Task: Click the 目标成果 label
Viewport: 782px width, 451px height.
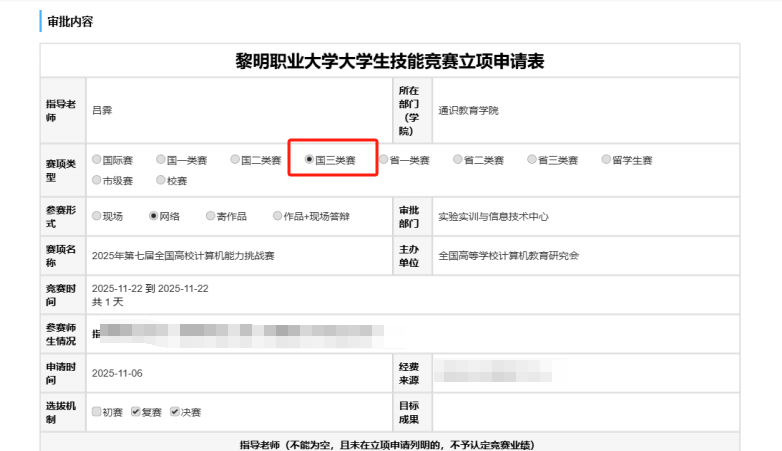Action: click(x=409, y=412)
